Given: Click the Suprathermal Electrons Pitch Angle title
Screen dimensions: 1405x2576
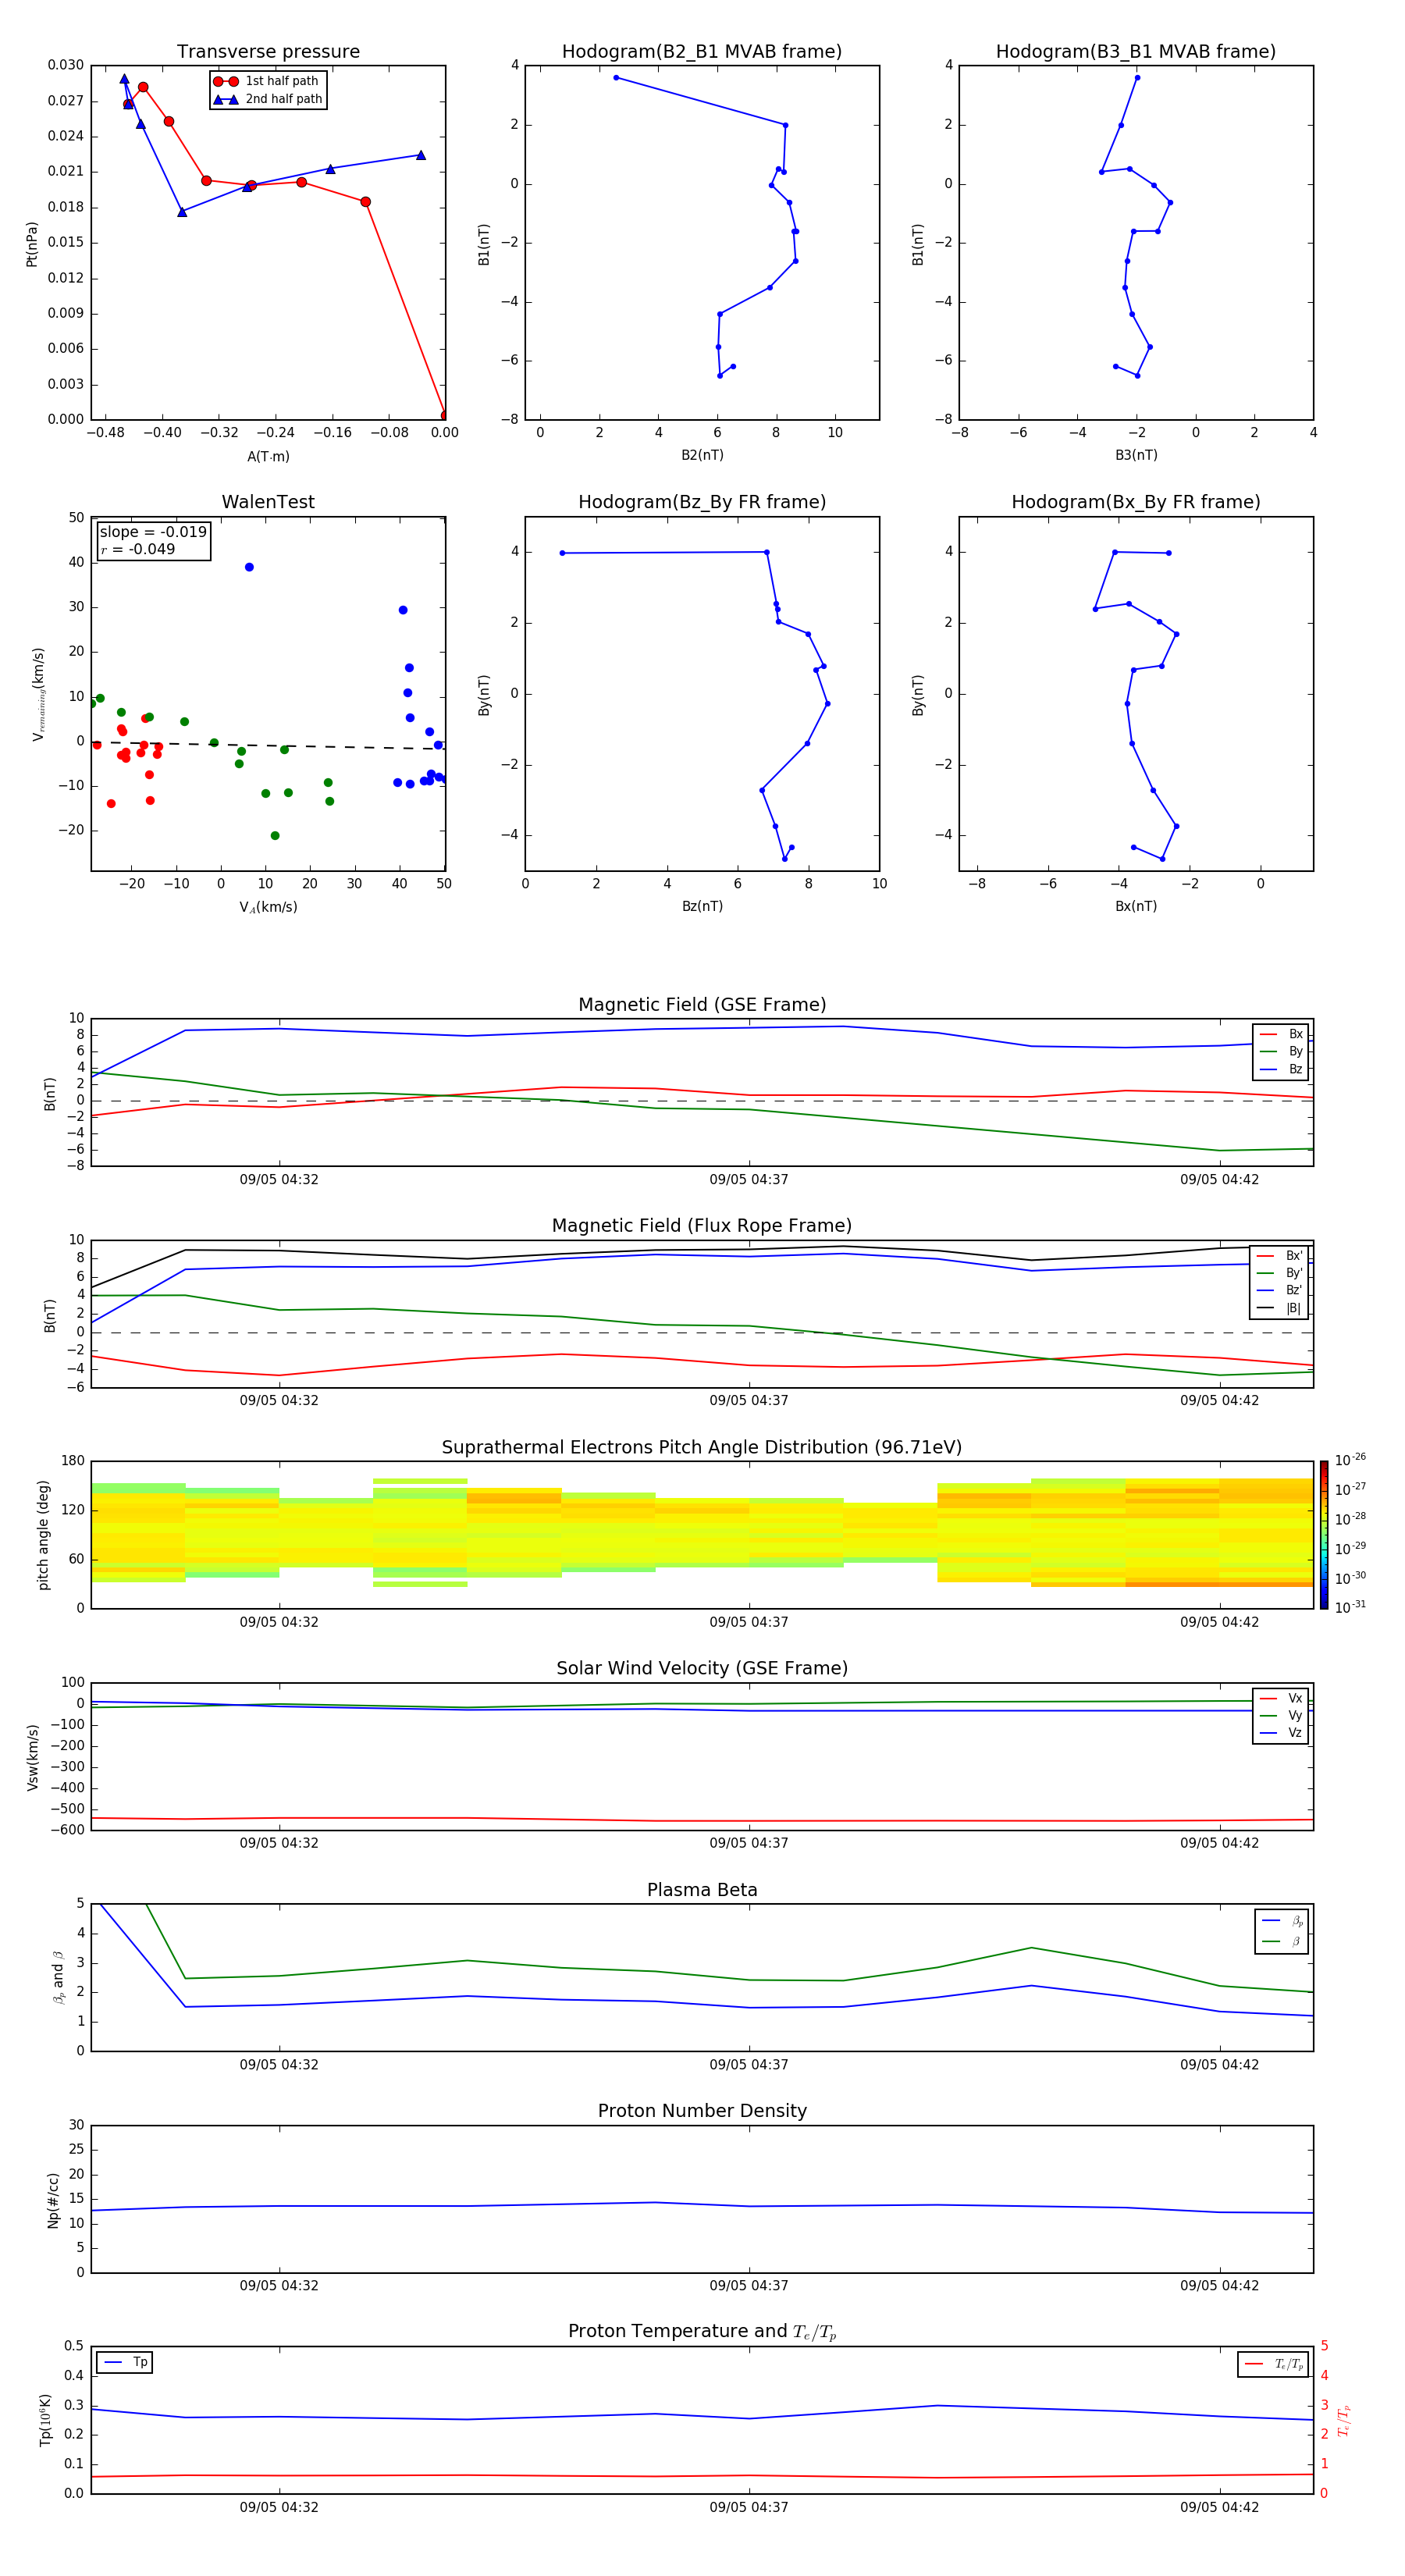Looking at the screenshot, I should point(702,1447).
